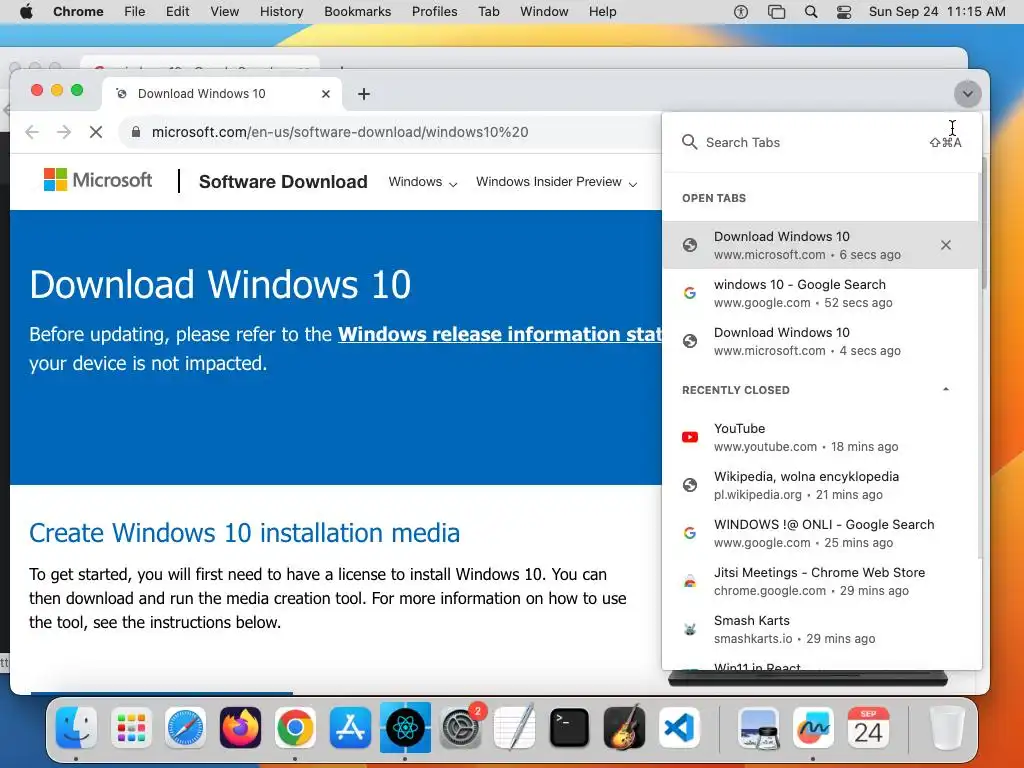The height and width of the screenshot is (768, 1024).
Task: Reopen Smash Karts tab
Action: click(x=820, y=629)
